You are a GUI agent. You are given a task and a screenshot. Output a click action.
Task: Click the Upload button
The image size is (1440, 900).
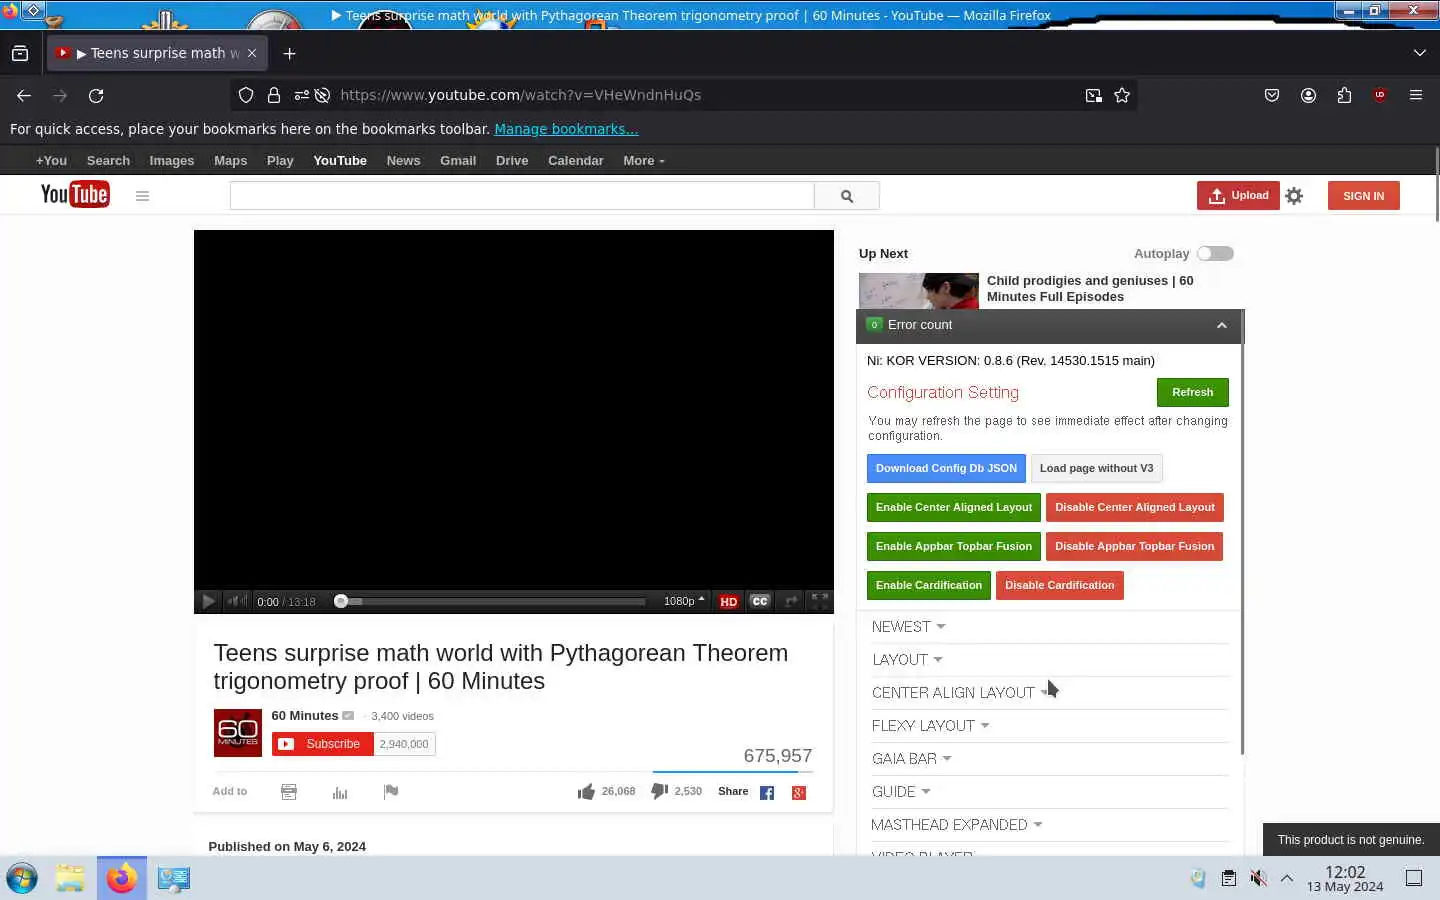pyautogui.click(x=1238, y=196)
